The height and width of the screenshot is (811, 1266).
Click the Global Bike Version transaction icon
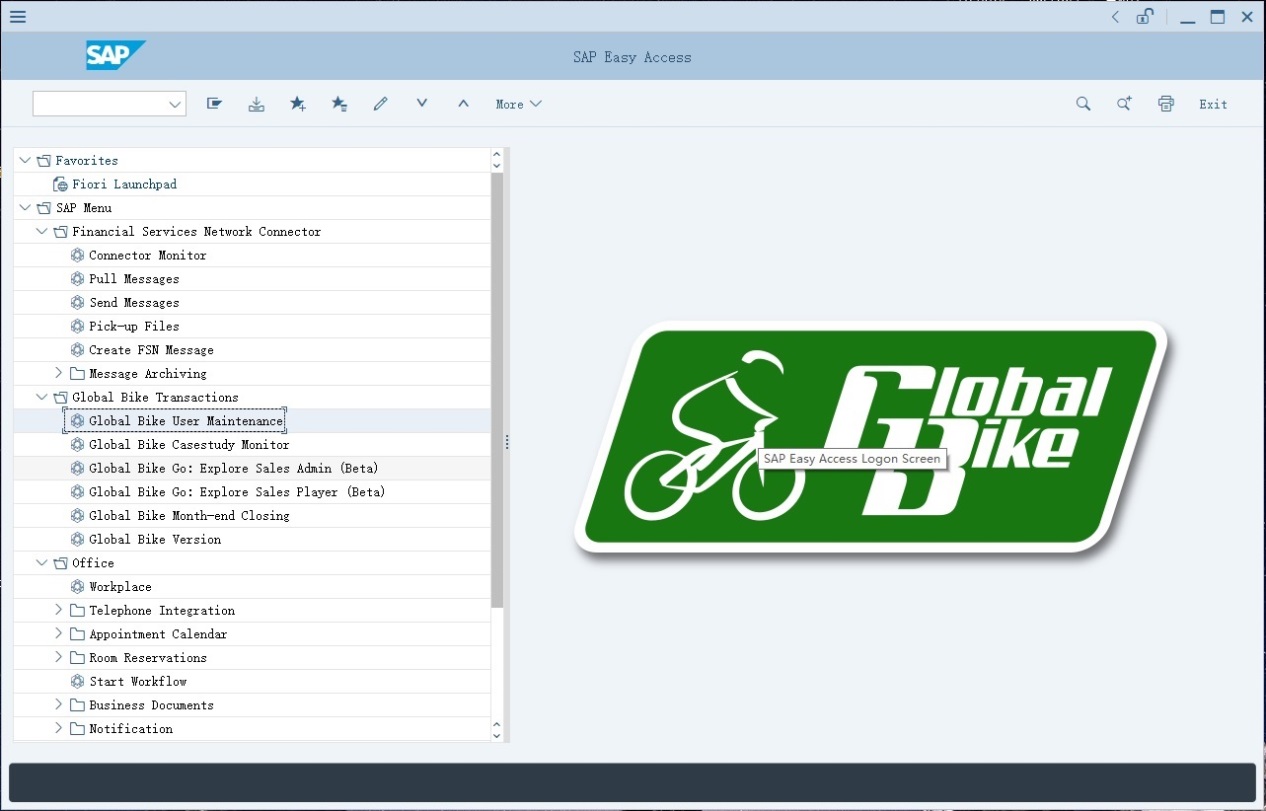[x=78, y=539]
